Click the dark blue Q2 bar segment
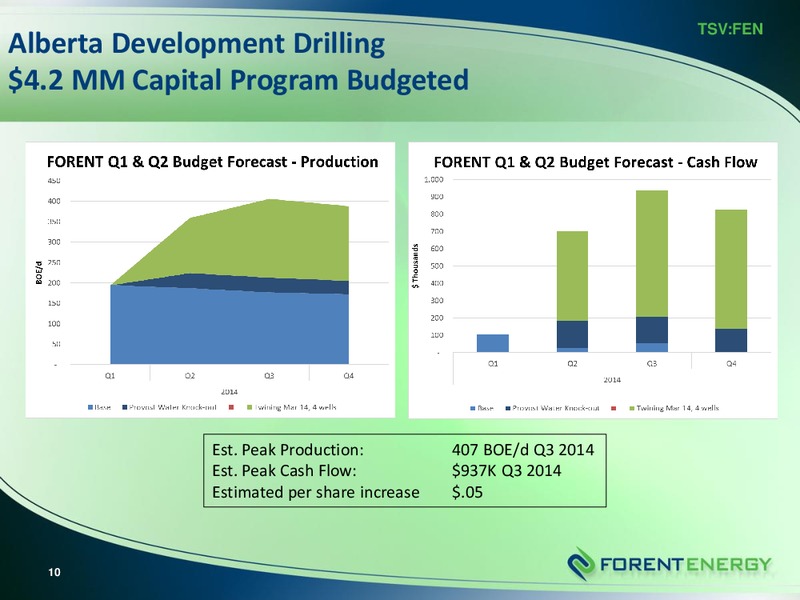The width and height of the screenshot is (800, 600). [x=572, y=334]
